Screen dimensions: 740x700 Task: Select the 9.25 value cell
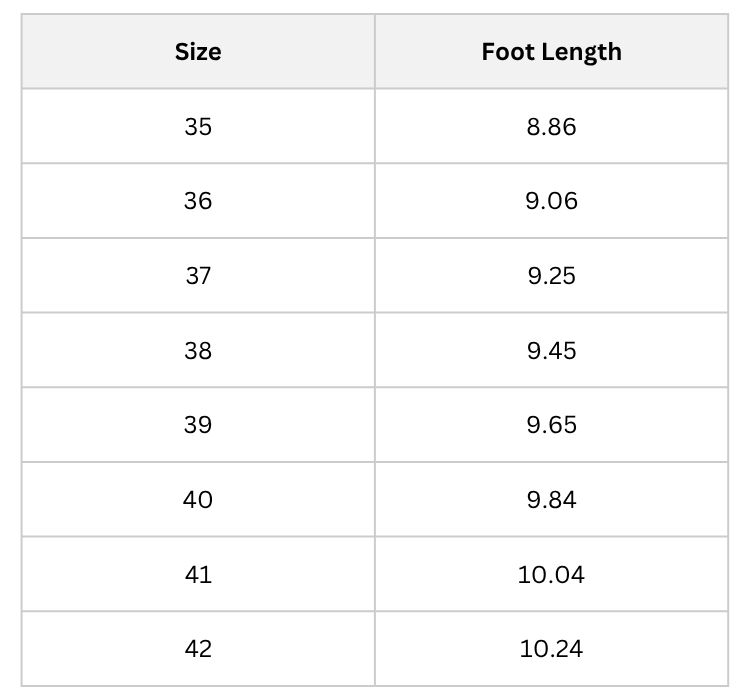[552, 276]
